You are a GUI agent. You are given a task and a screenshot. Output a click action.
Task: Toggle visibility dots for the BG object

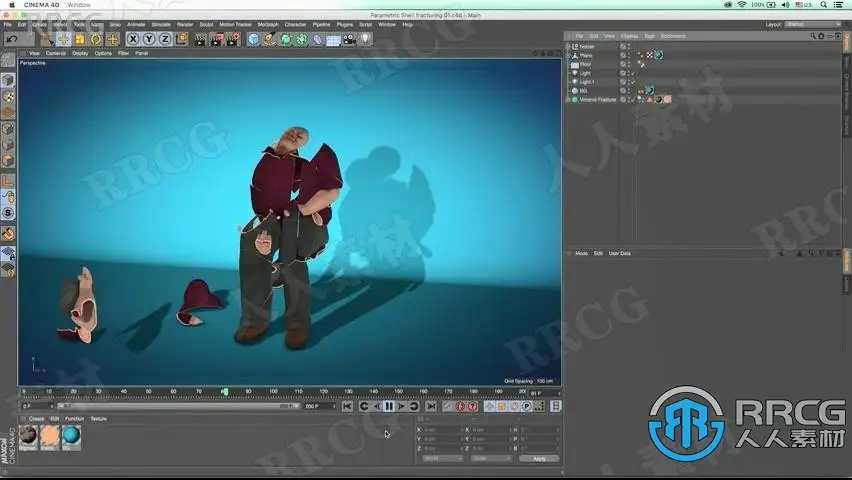pyautogui.click(x=629, y=91)
